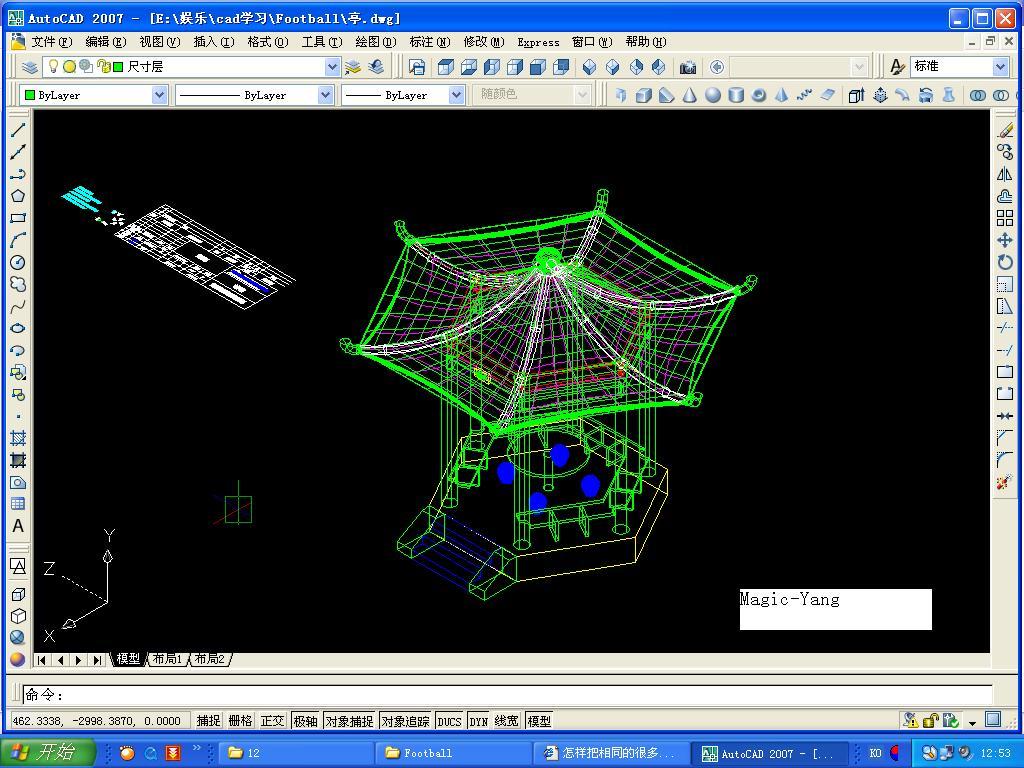The image size is (1024, 768).
Task: Create a Cylinder solid
Action: (x=736, y=95)
